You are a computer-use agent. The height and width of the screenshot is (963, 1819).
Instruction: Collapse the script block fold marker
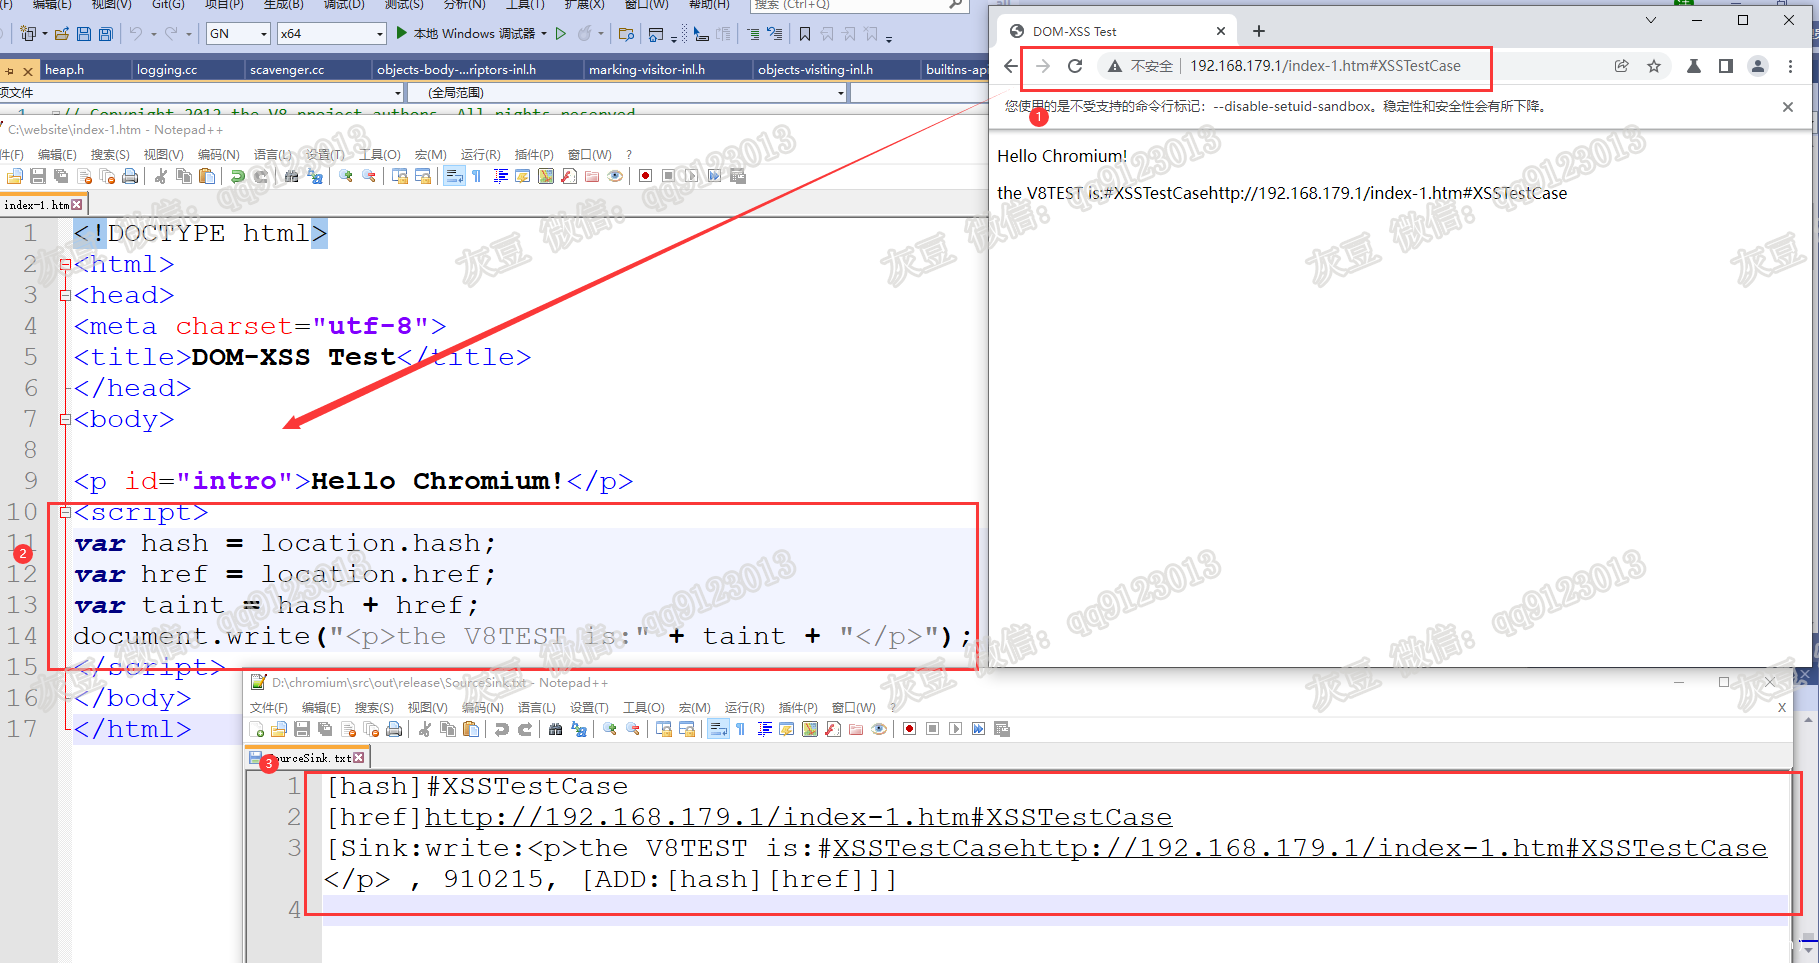[x=65, y=513]
